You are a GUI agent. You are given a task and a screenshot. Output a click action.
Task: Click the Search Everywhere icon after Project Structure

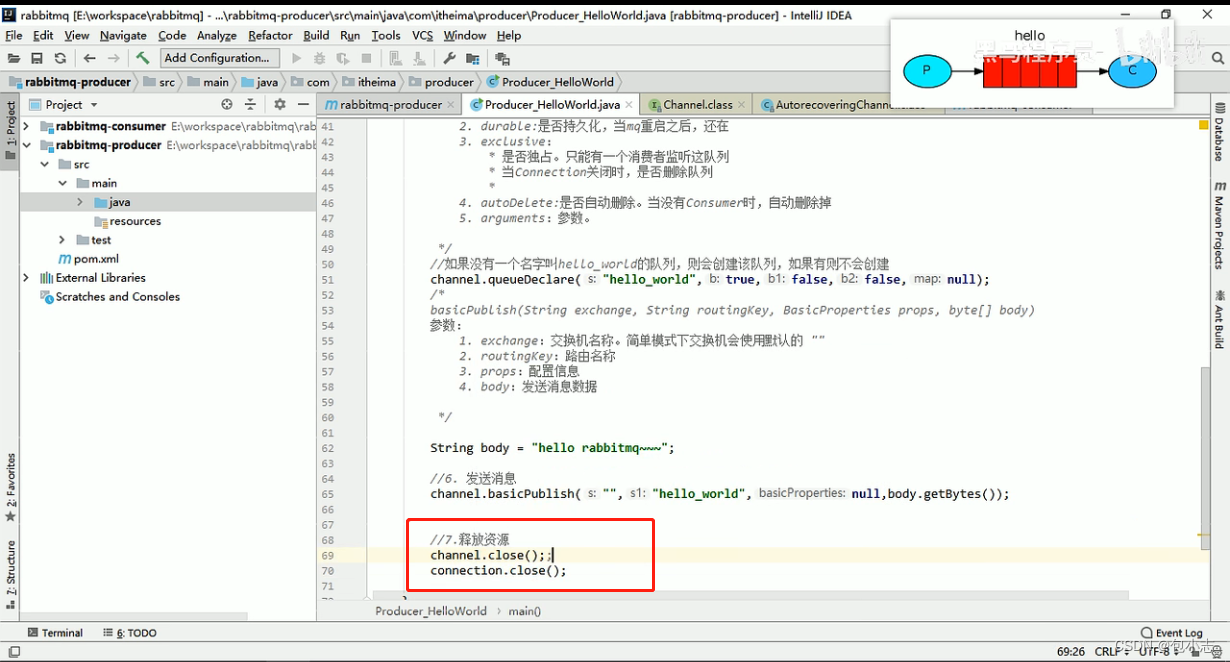[x=502, y=59]
